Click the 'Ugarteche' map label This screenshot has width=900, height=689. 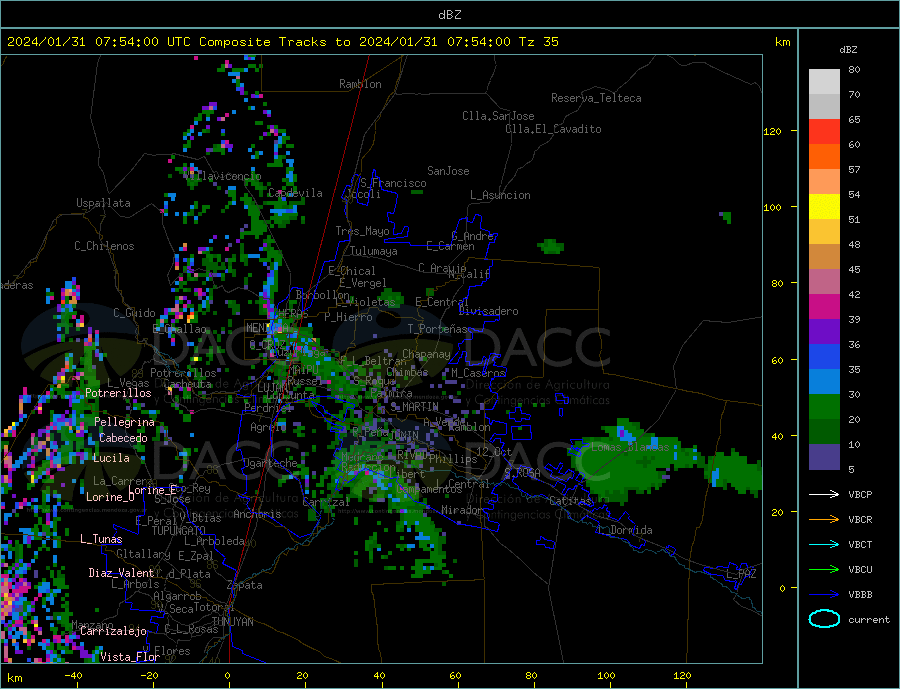(271, 463)
